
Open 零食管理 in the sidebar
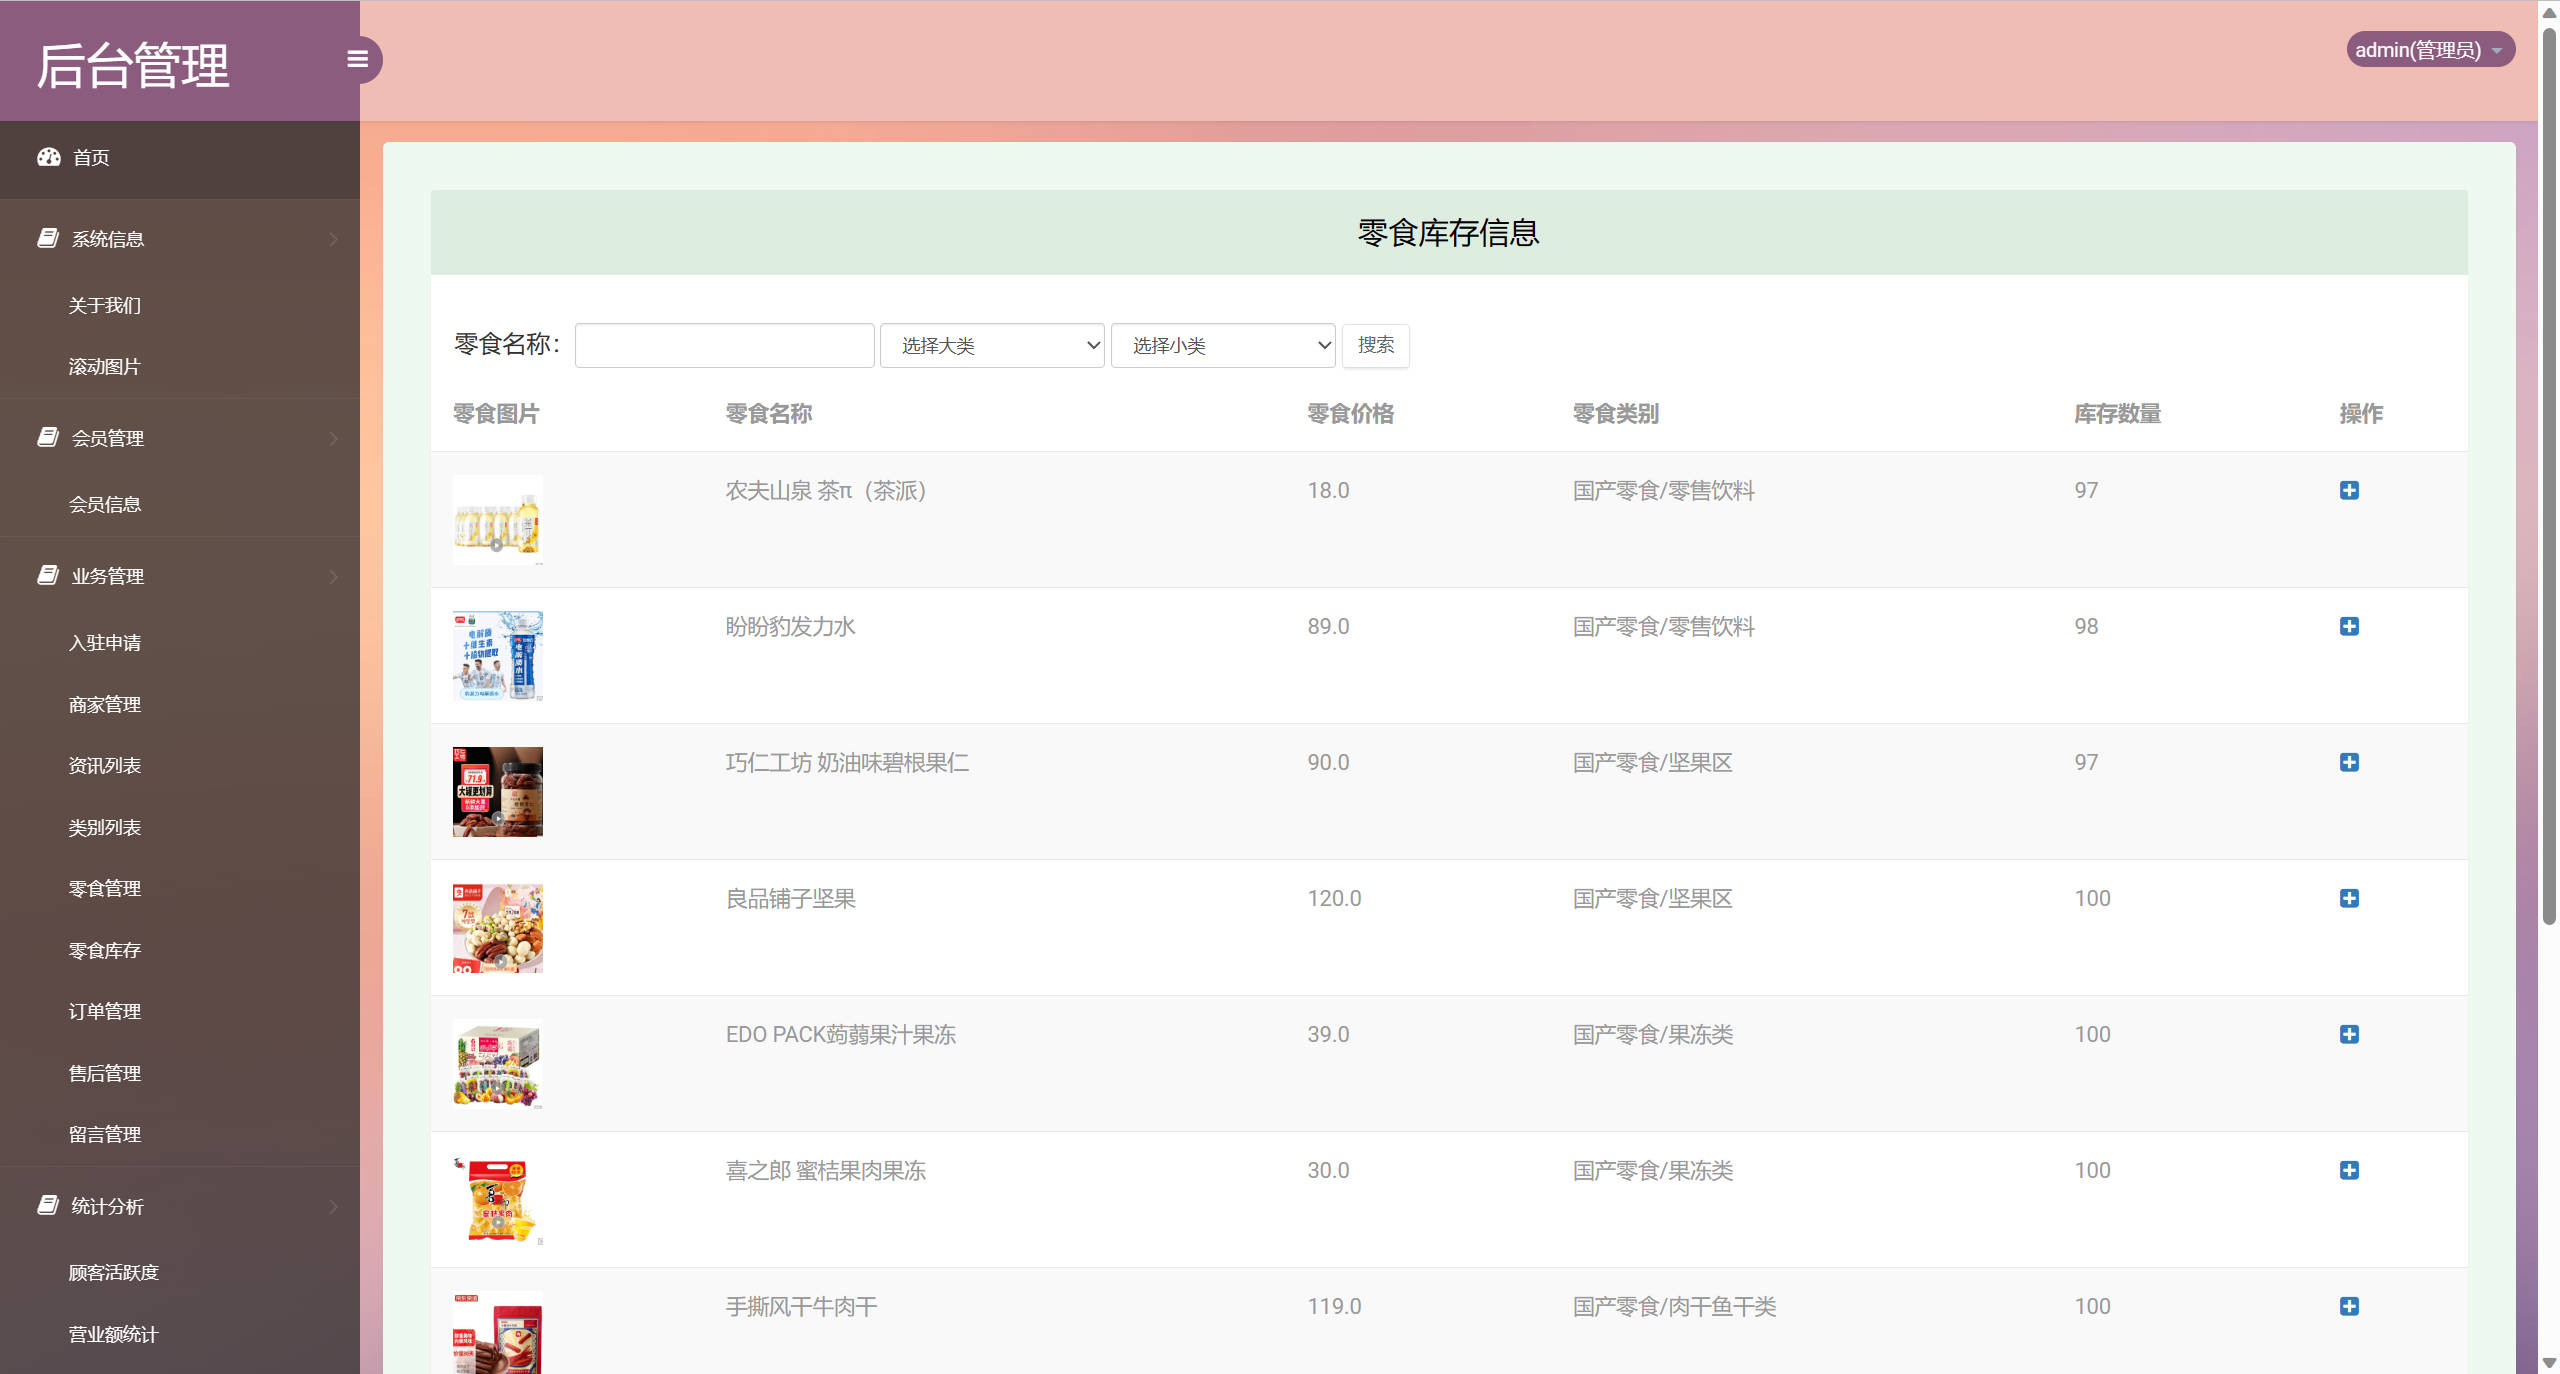pyautogui.click(x=105, y=889)
